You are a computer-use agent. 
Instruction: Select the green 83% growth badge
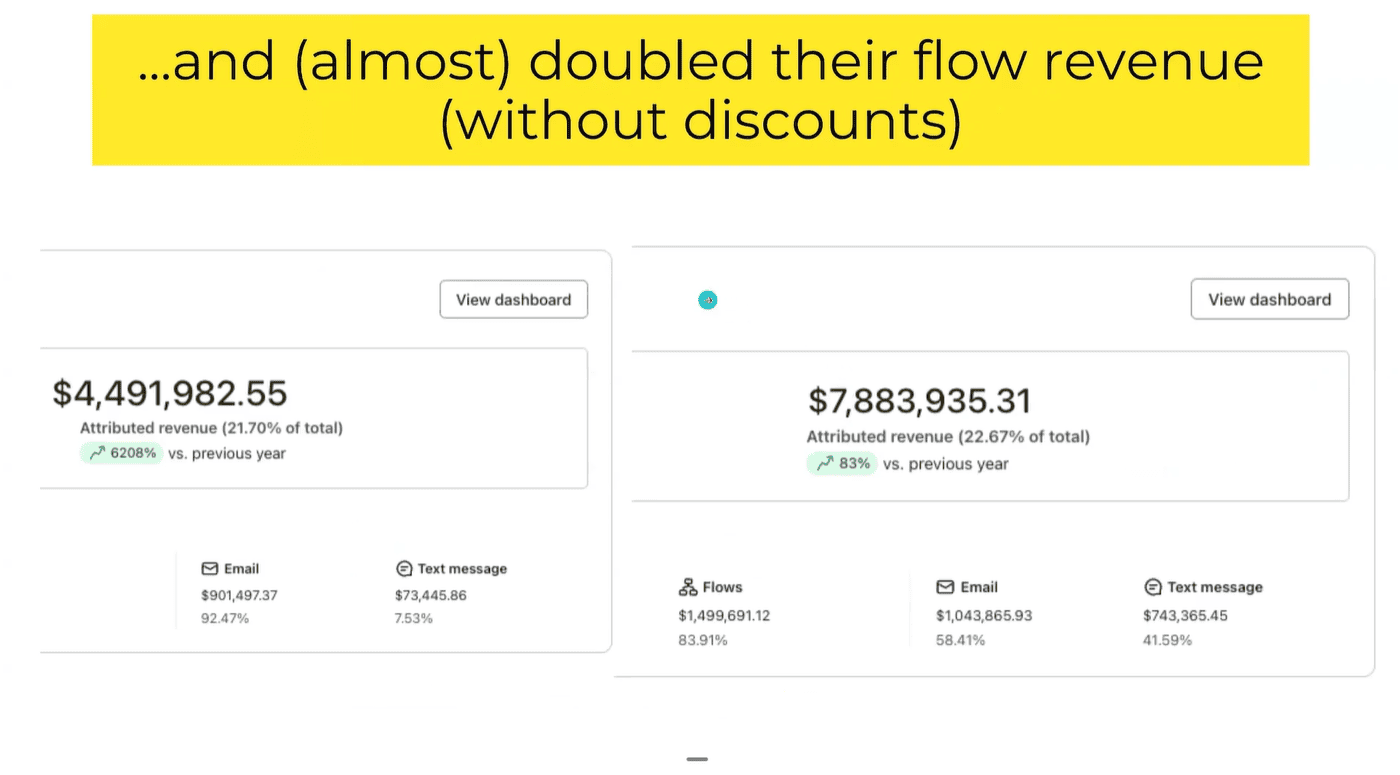842,464
